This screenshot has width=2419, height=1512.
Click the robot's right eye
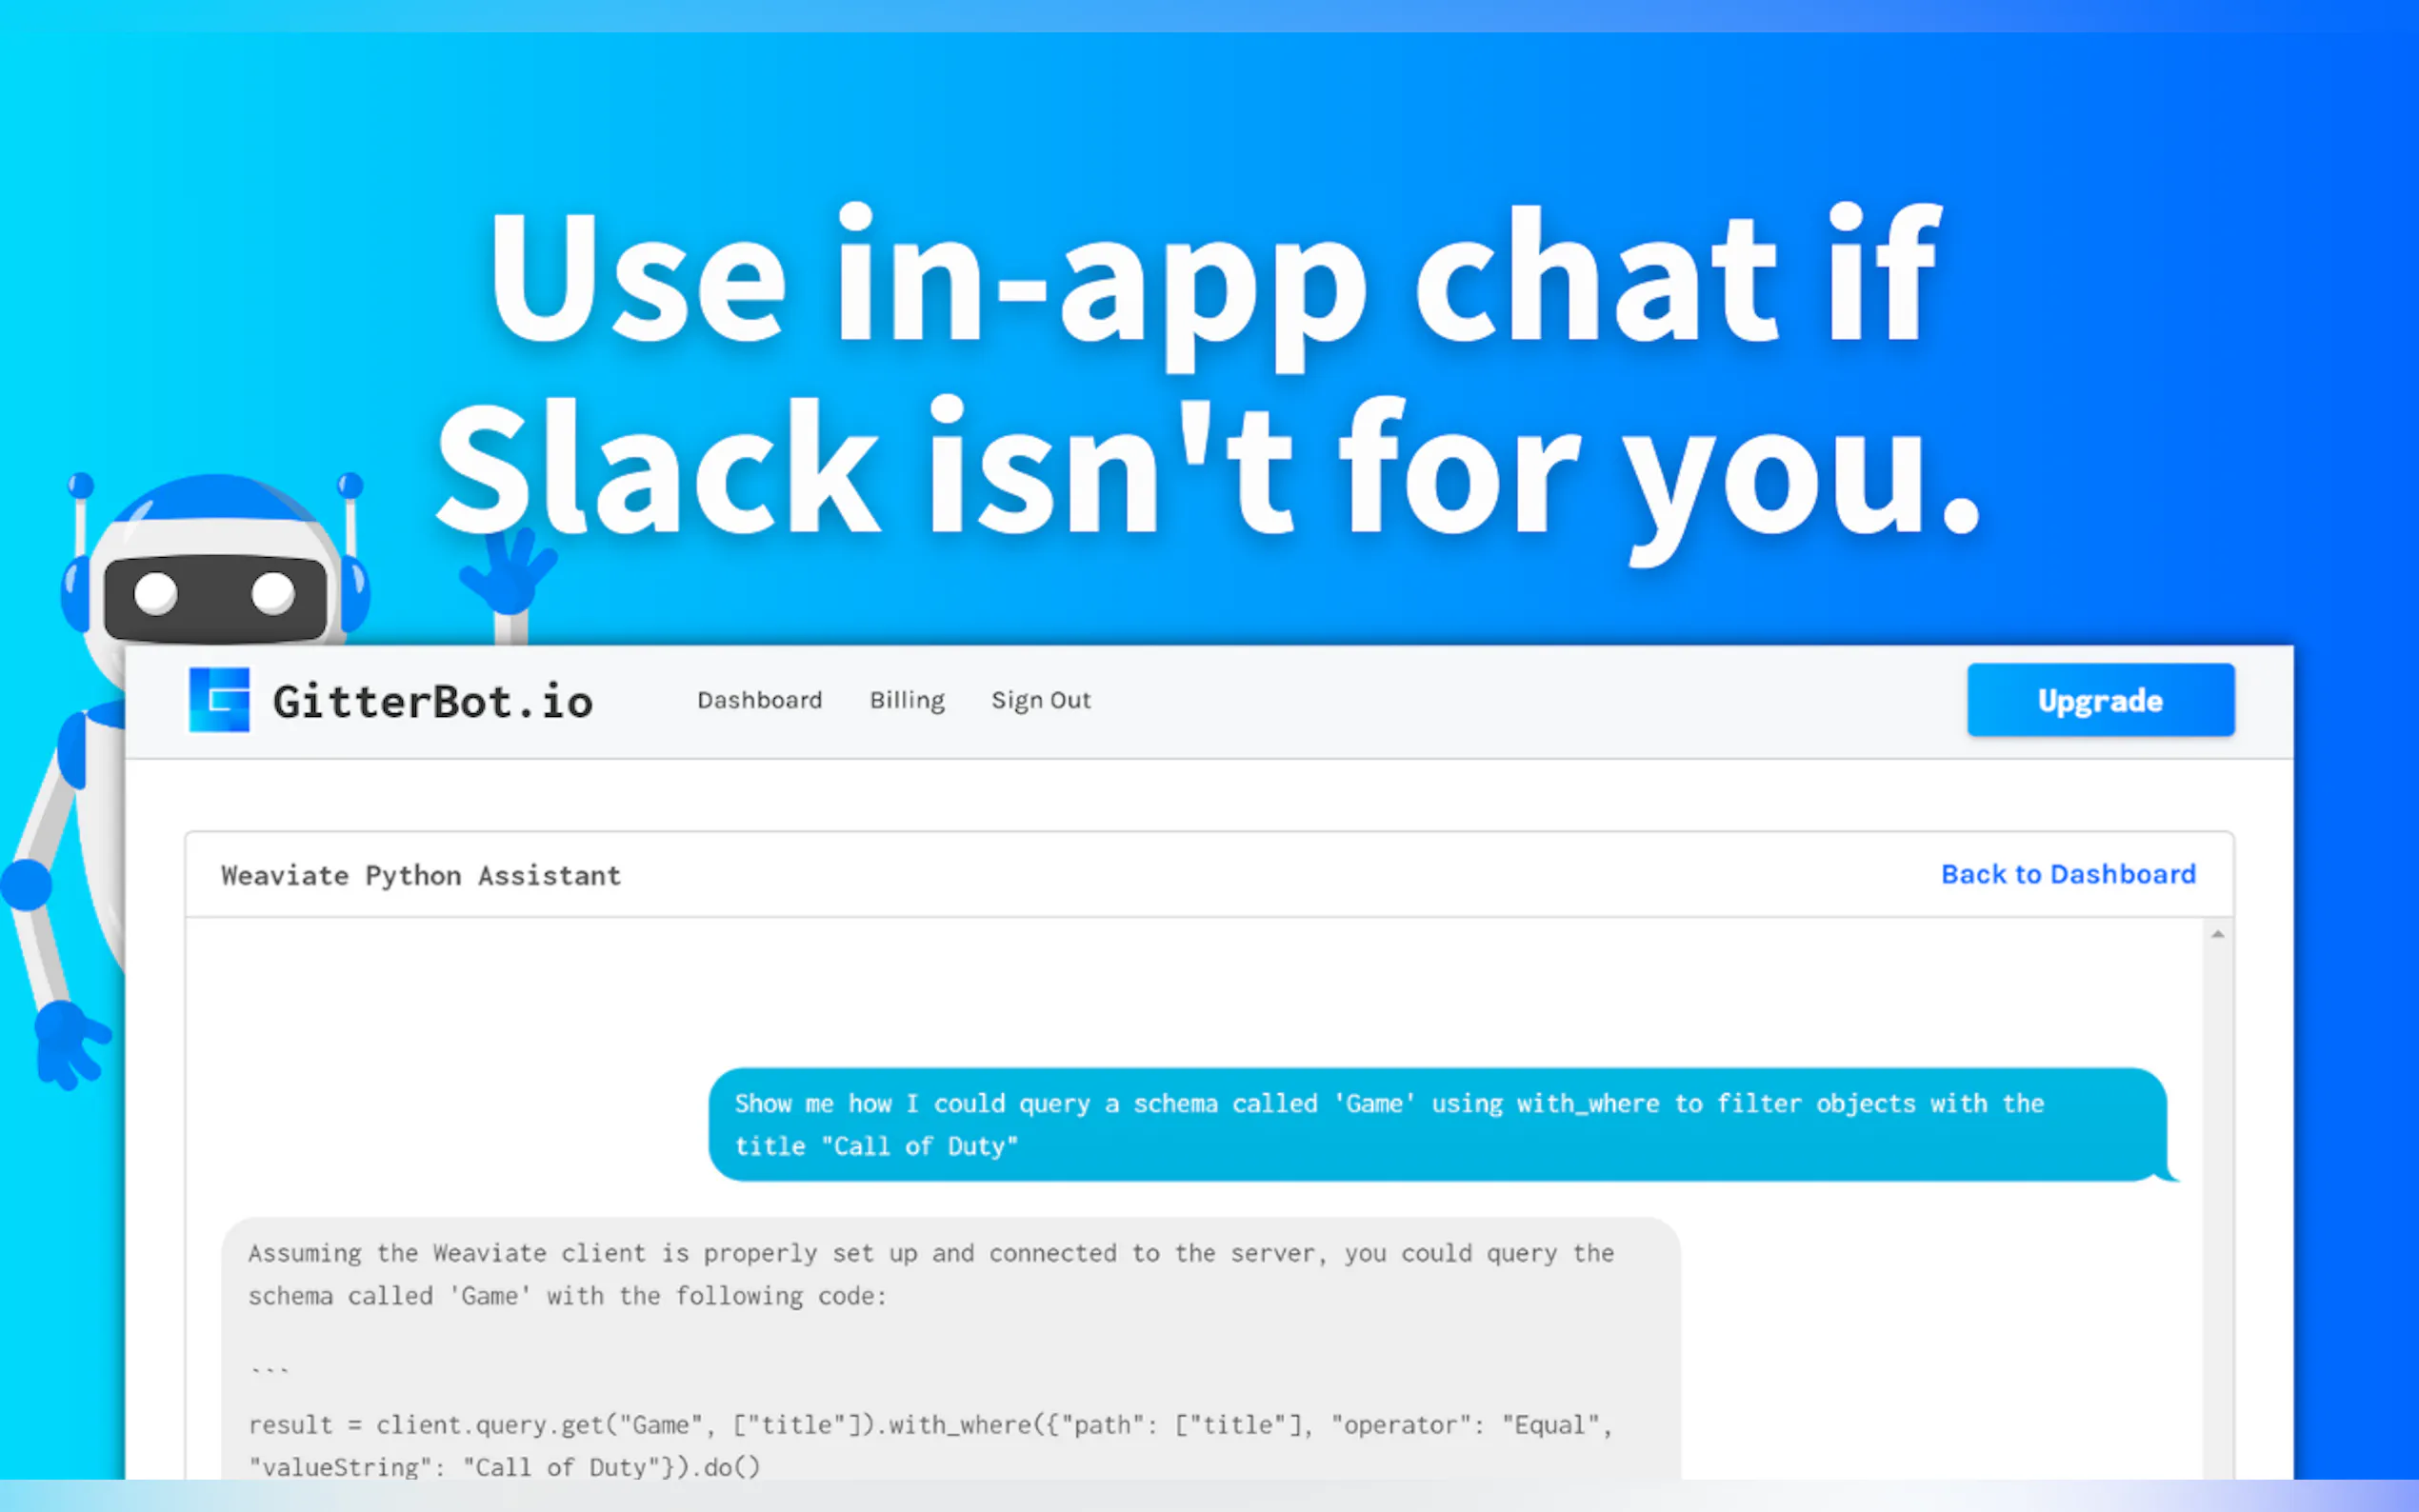click(x=272, y=592)
